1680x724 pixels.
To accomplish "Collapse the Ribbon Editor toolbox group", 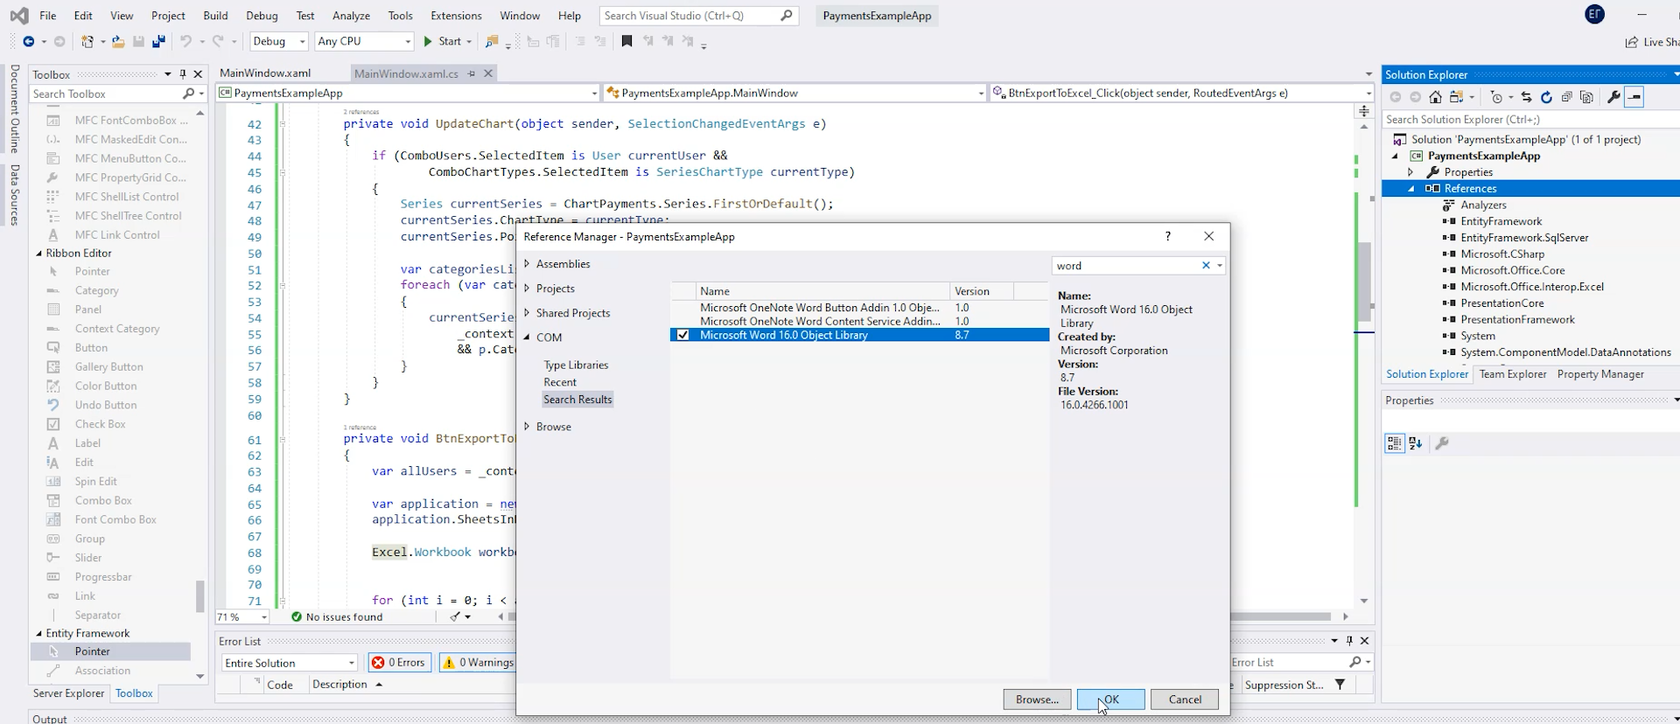I will (39, 253).
